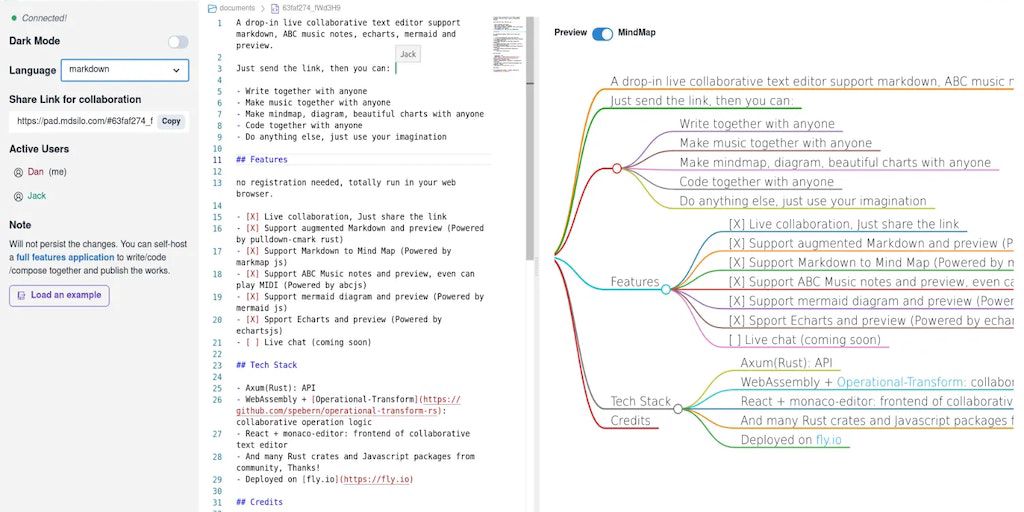Click the Copy share link button
The height and width of the screenshot is (512, 1024).
[171, 121]
